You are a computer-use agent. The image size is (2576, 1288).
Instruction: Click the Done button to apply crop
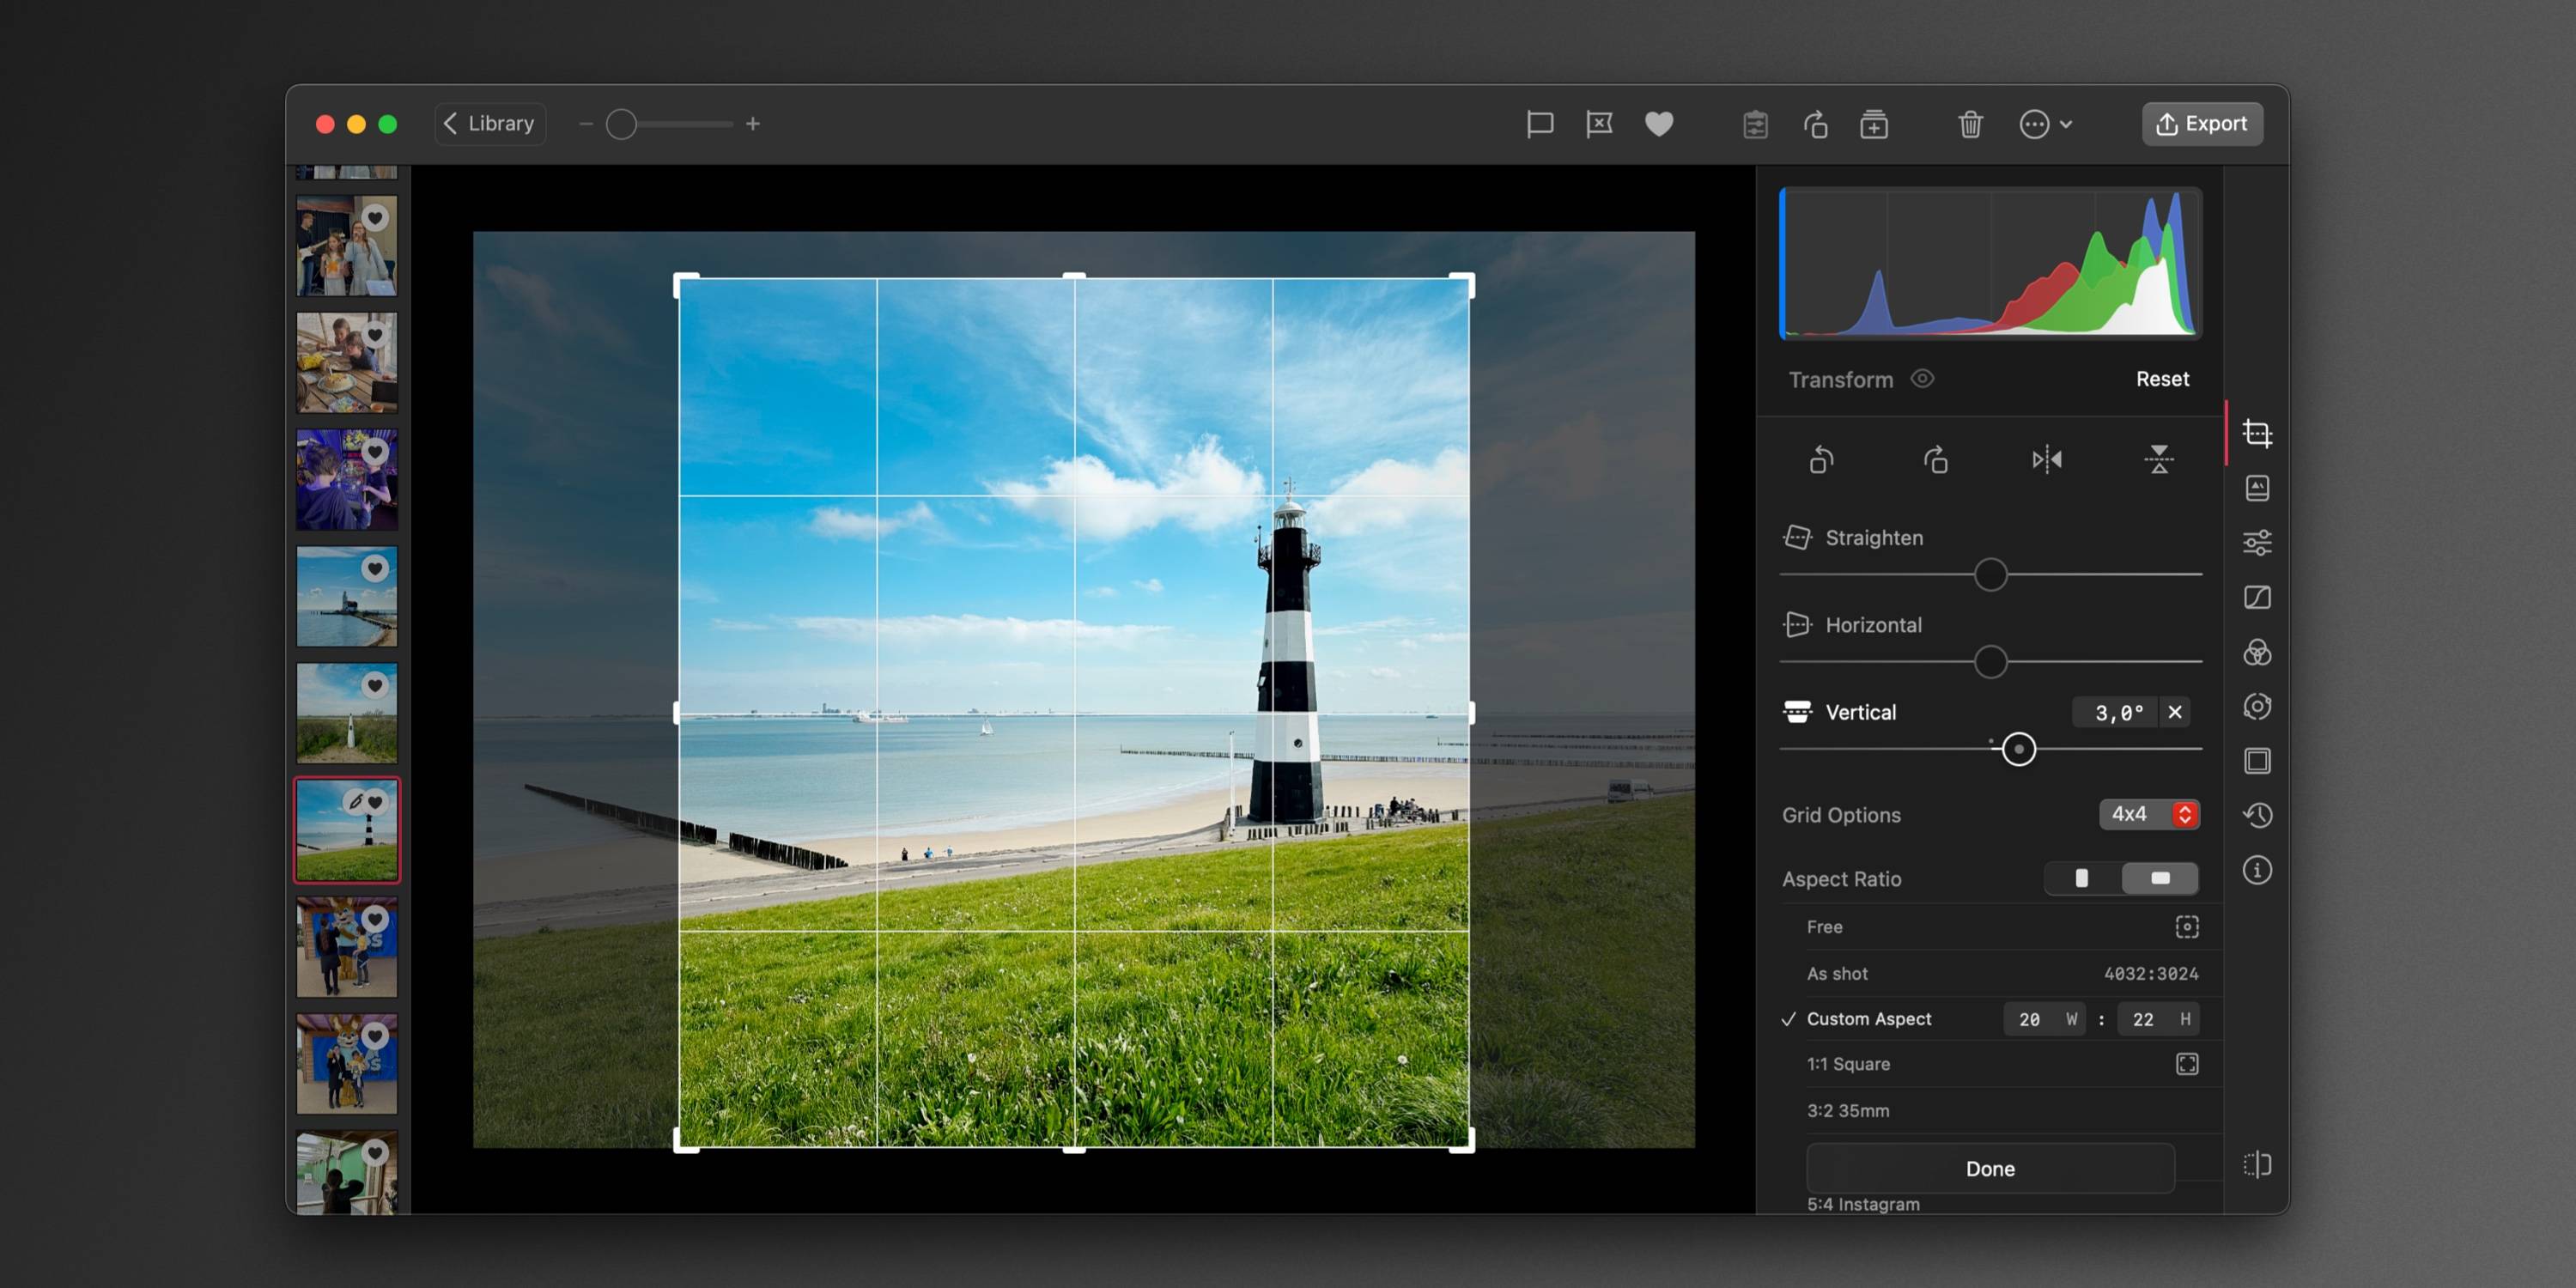tap(1989, 1168)
